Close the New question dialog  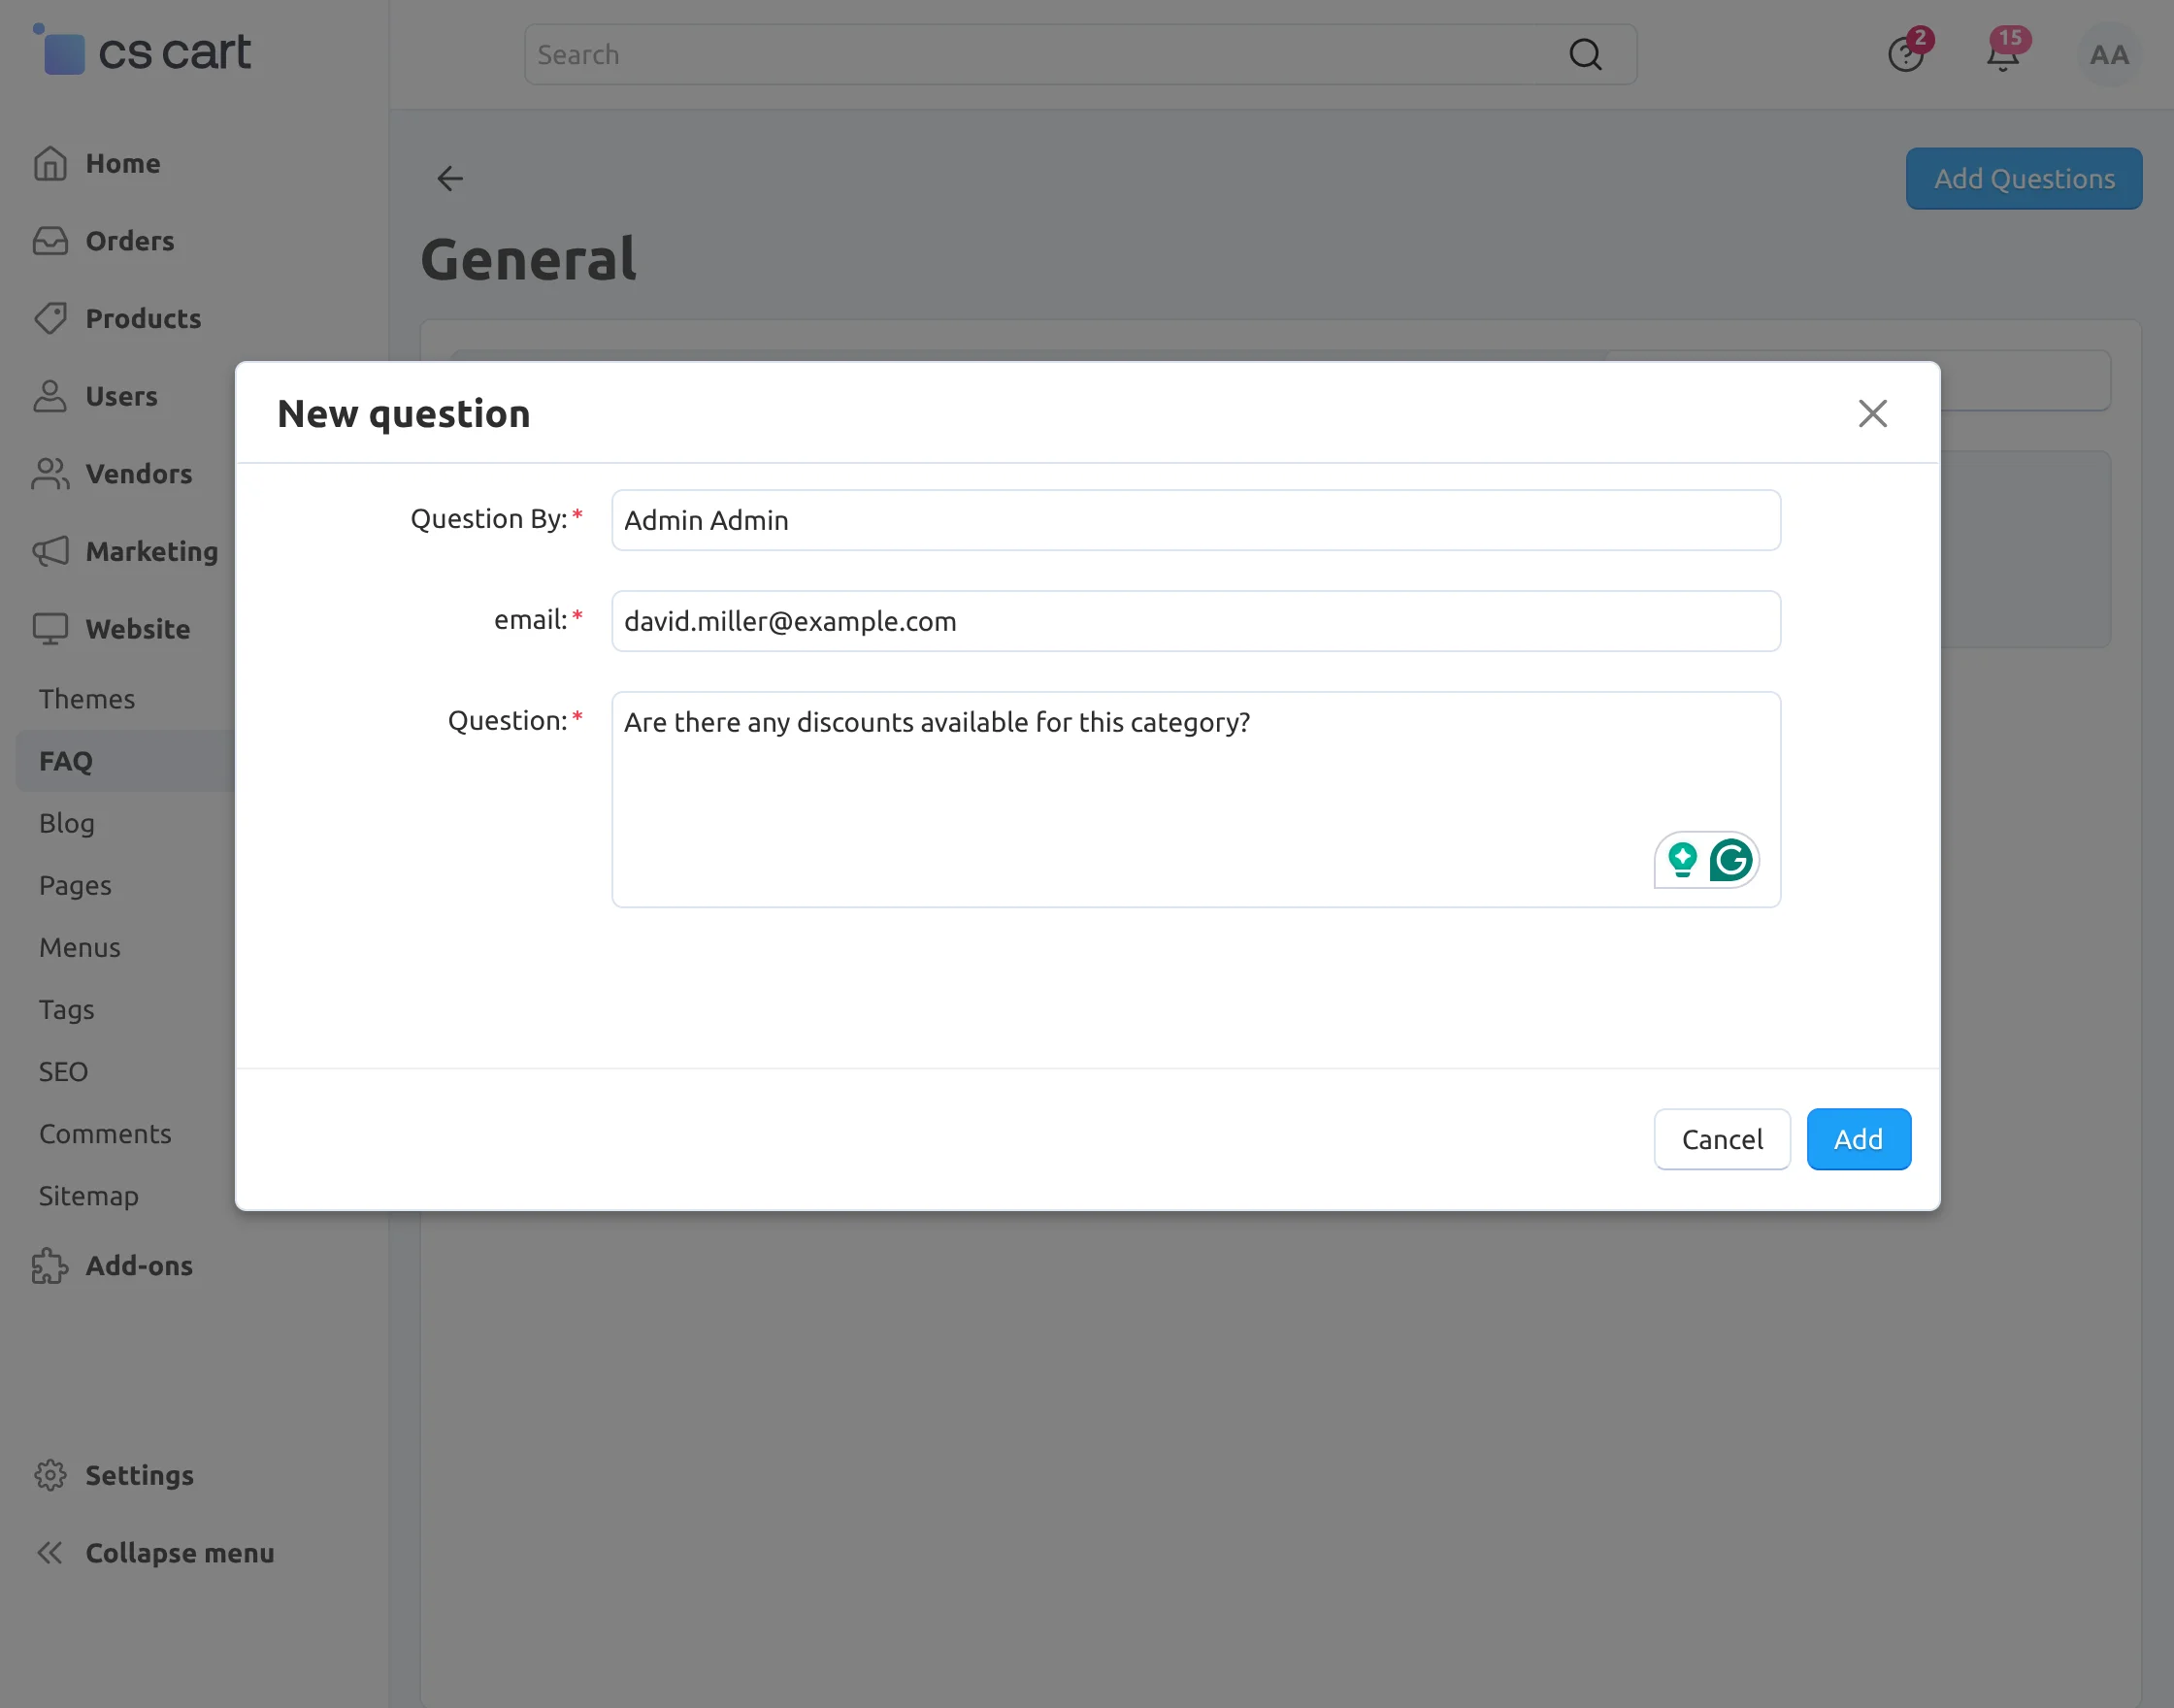pos(1872,413)
